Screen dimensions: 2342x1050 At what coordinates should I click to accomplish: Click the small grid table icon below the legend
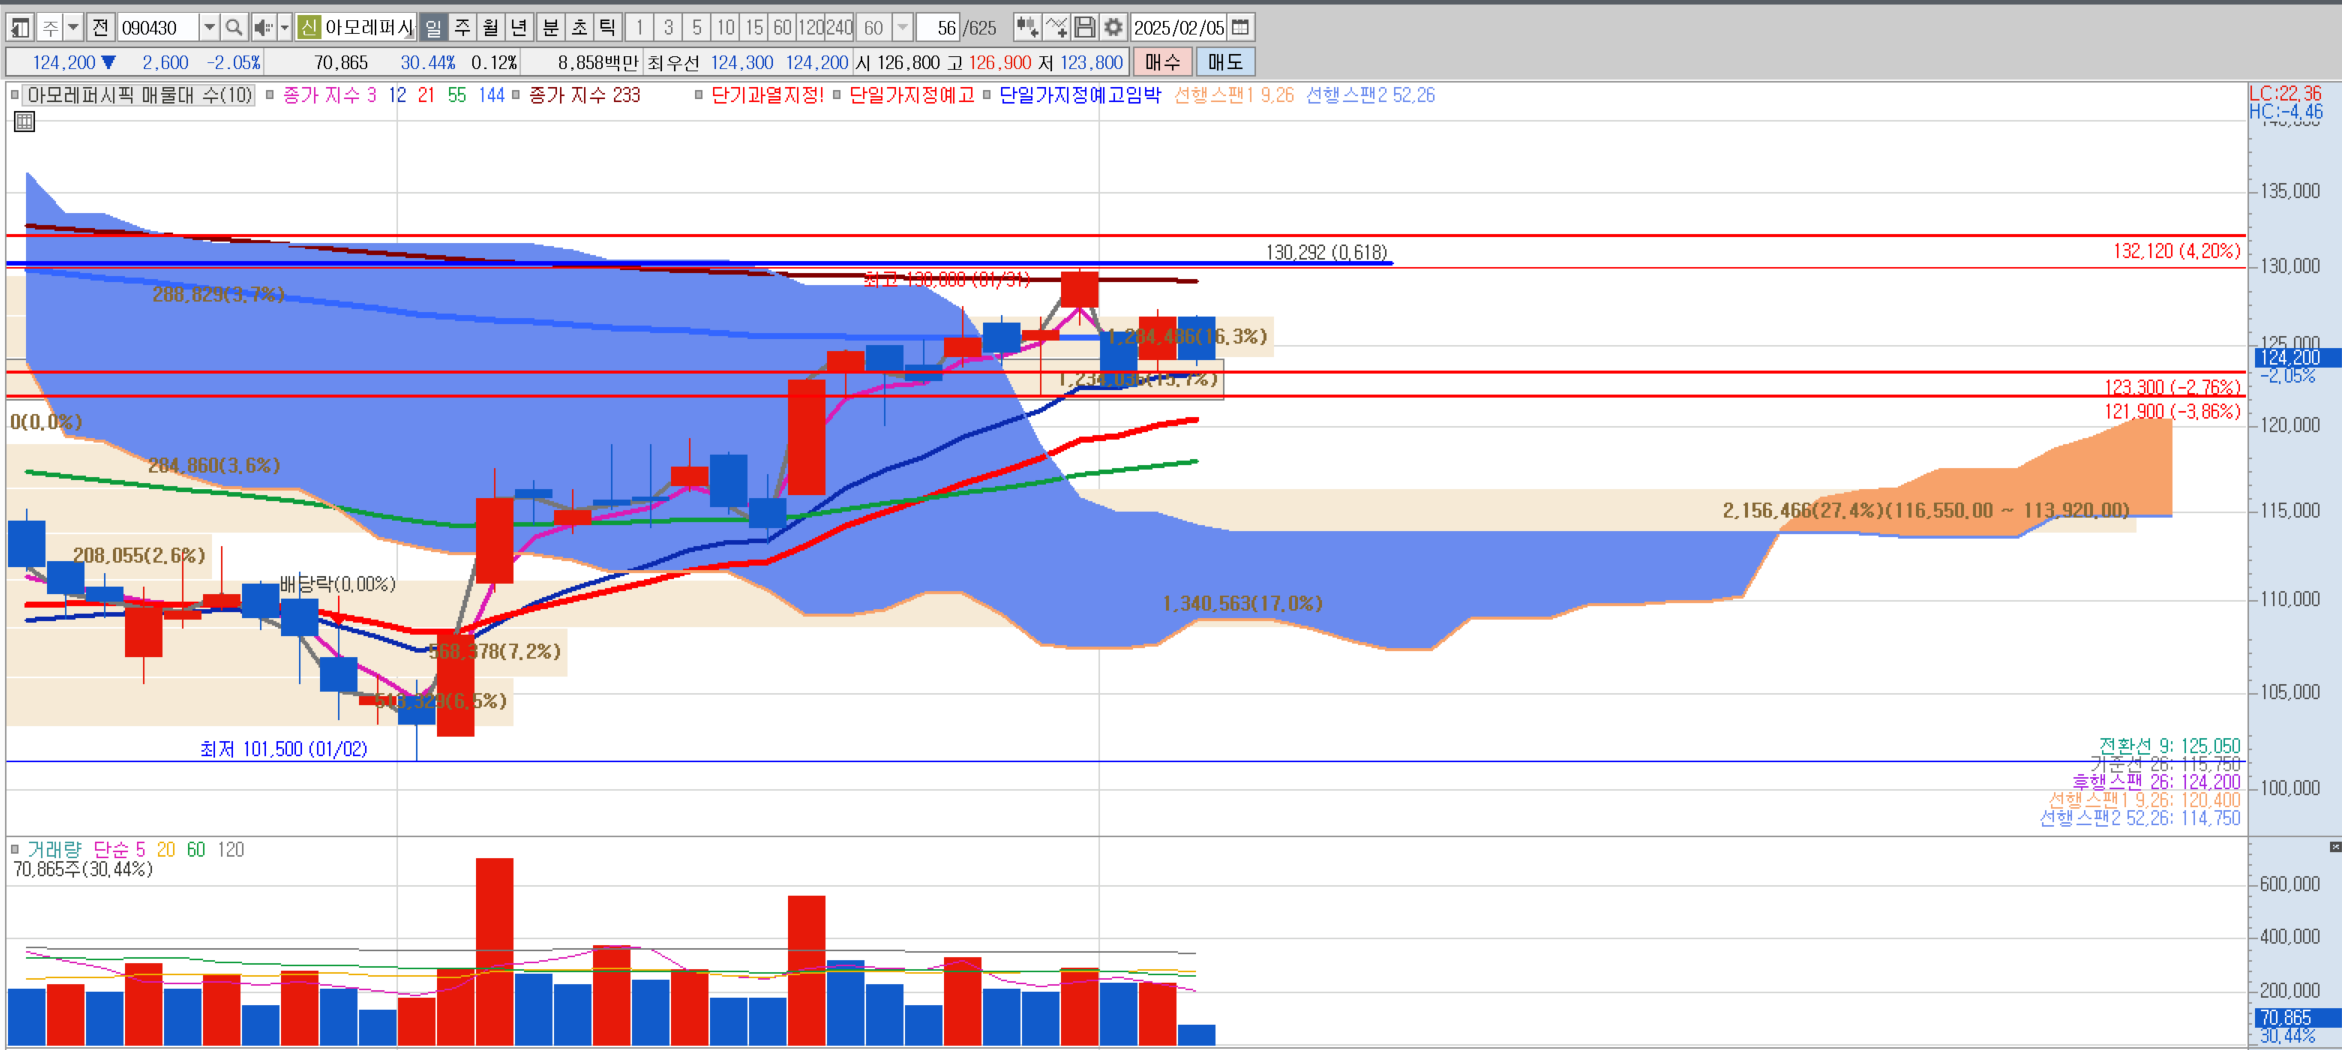25,122
